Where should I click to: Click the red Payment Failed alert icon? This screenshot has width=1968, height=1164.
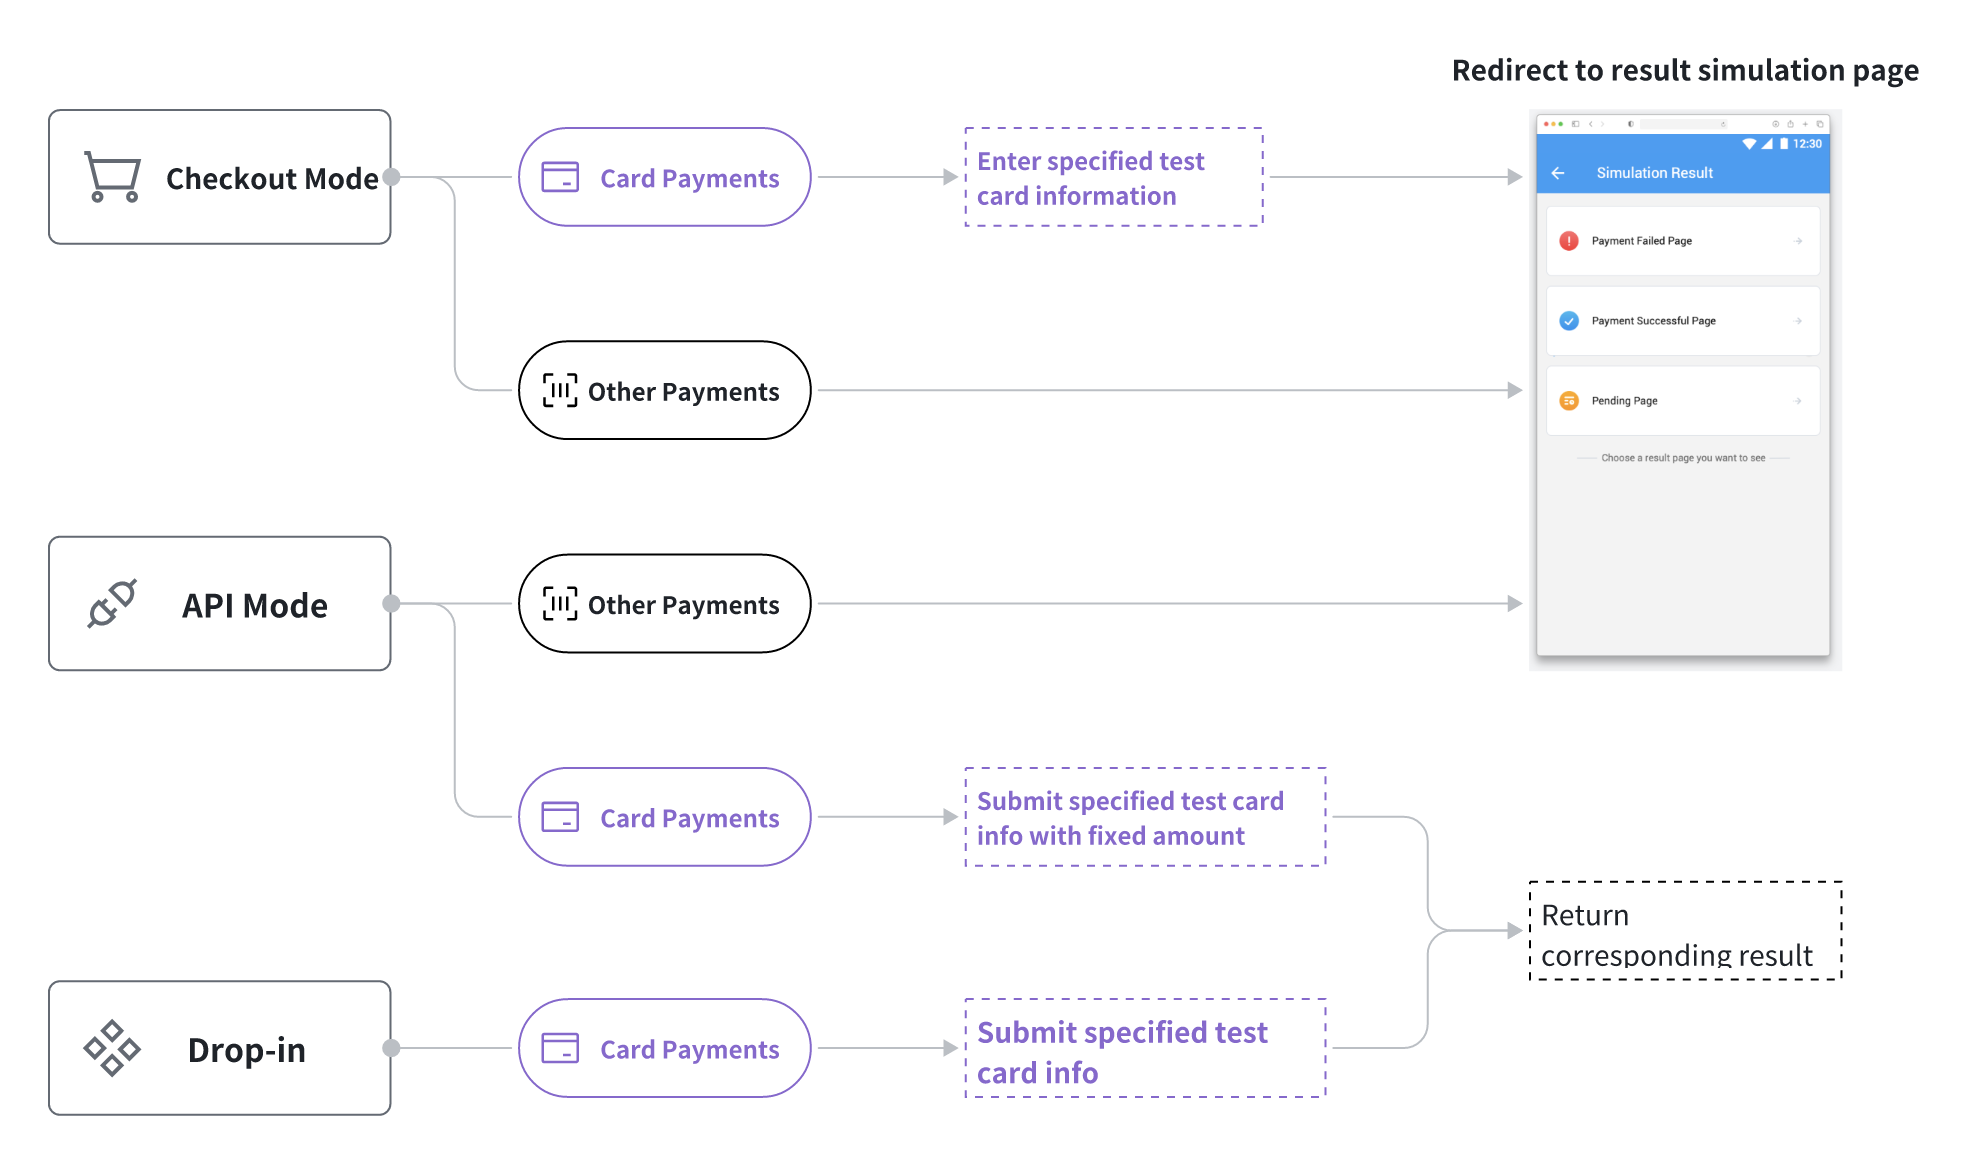pyautogui.click(x=1569, y=241)
